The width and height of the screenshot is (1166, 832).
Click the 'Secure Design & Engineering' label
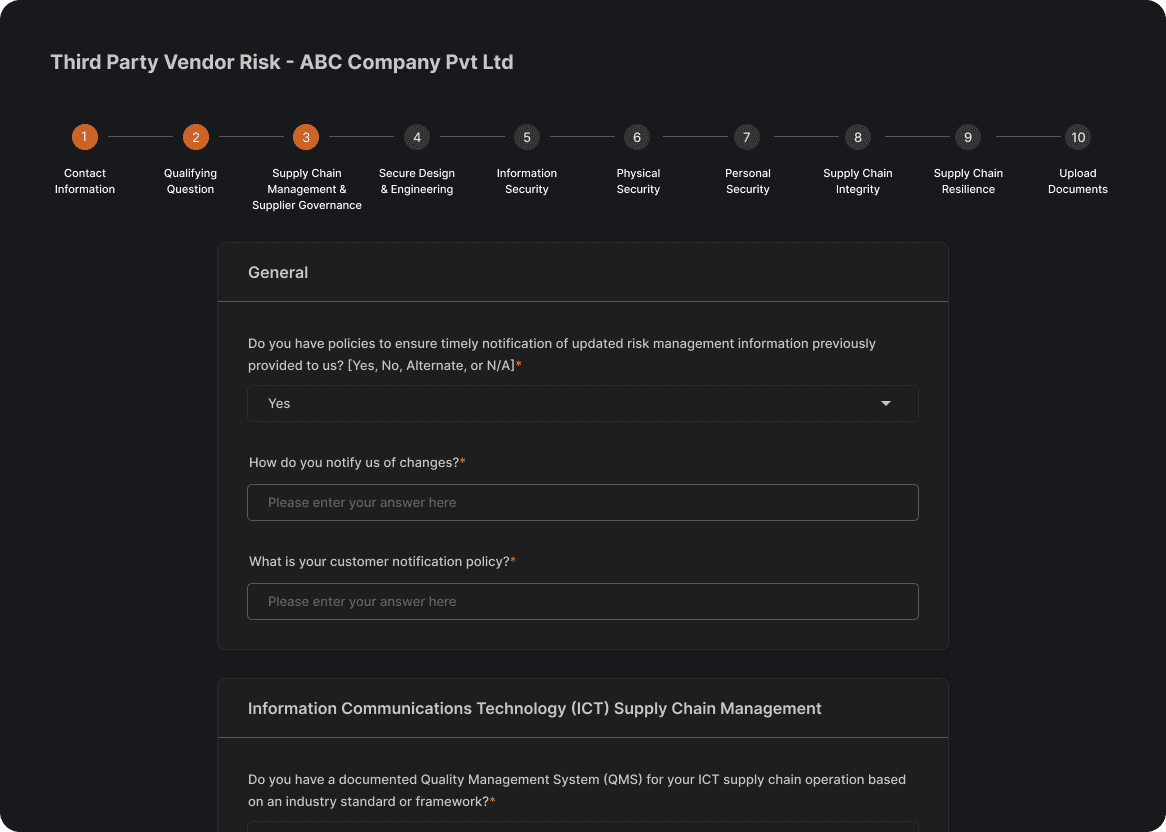pos(416,181)
